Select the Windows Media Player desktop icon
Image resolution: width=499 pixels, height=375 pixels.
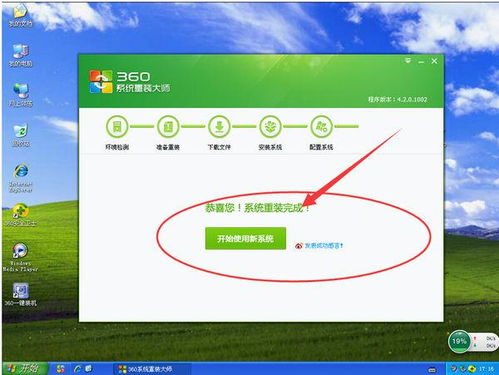click(x=20, y=257)
